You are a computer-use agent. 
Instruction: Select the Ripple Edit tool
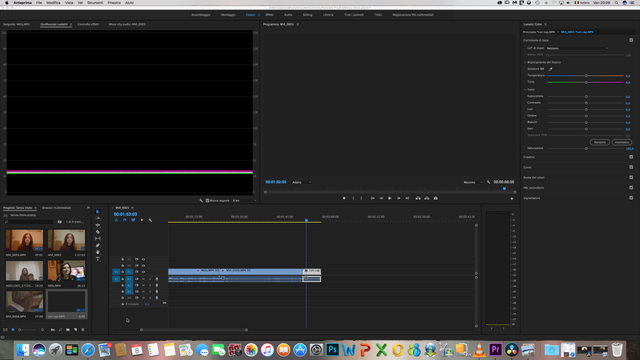click(98, 225)
